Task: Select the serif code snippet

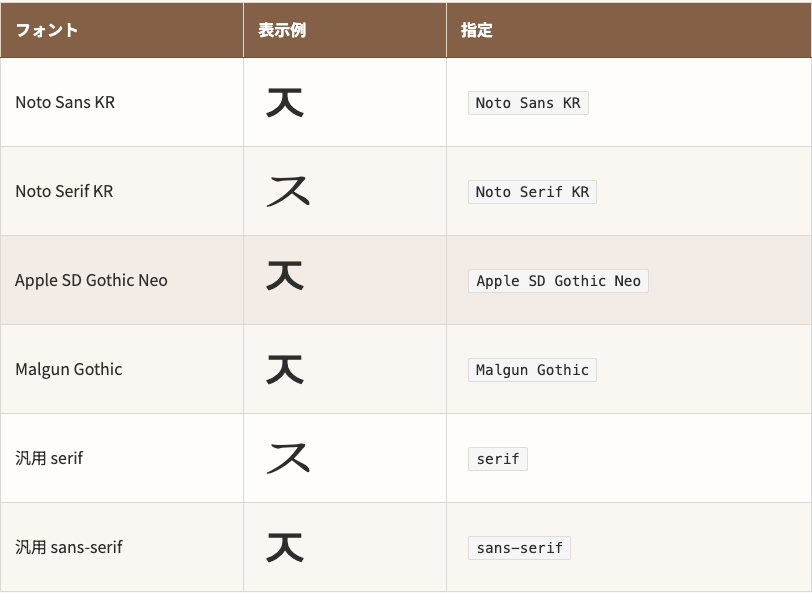Action: point(498,459)
